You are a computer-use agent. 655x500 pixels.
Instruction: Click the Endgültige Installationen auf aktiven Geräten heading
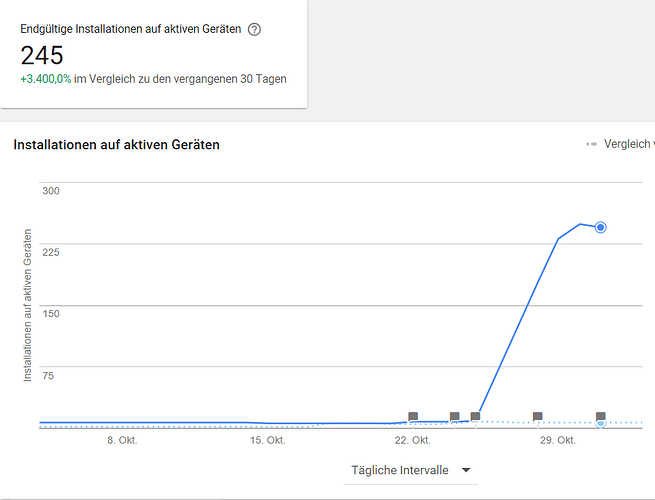130,29
